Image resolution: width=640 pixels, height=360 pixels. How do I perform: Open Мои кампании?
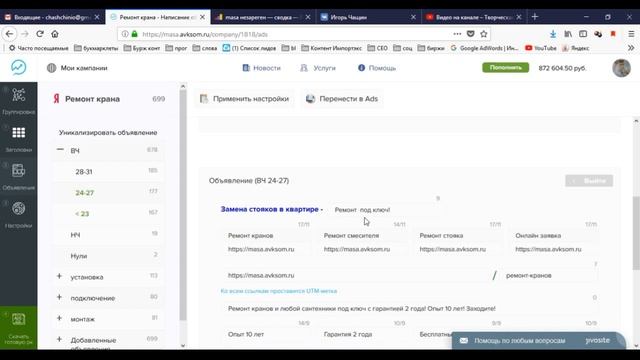[77, 68]
